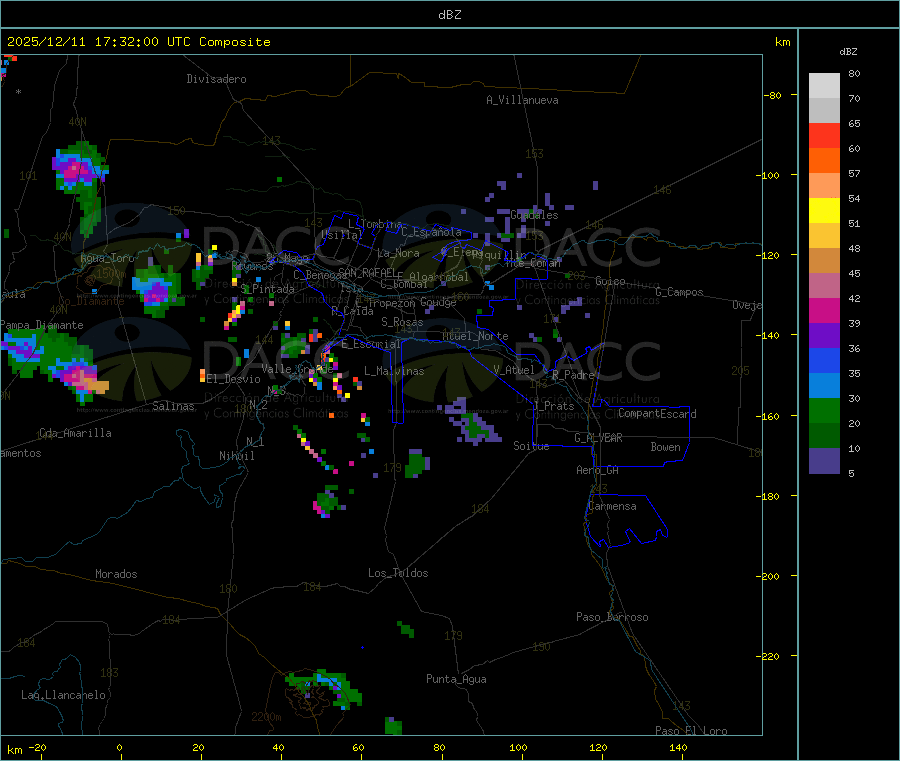900x761 pixels.
Task: Select the Los_Toldos map label
Action: click(398, 573)
